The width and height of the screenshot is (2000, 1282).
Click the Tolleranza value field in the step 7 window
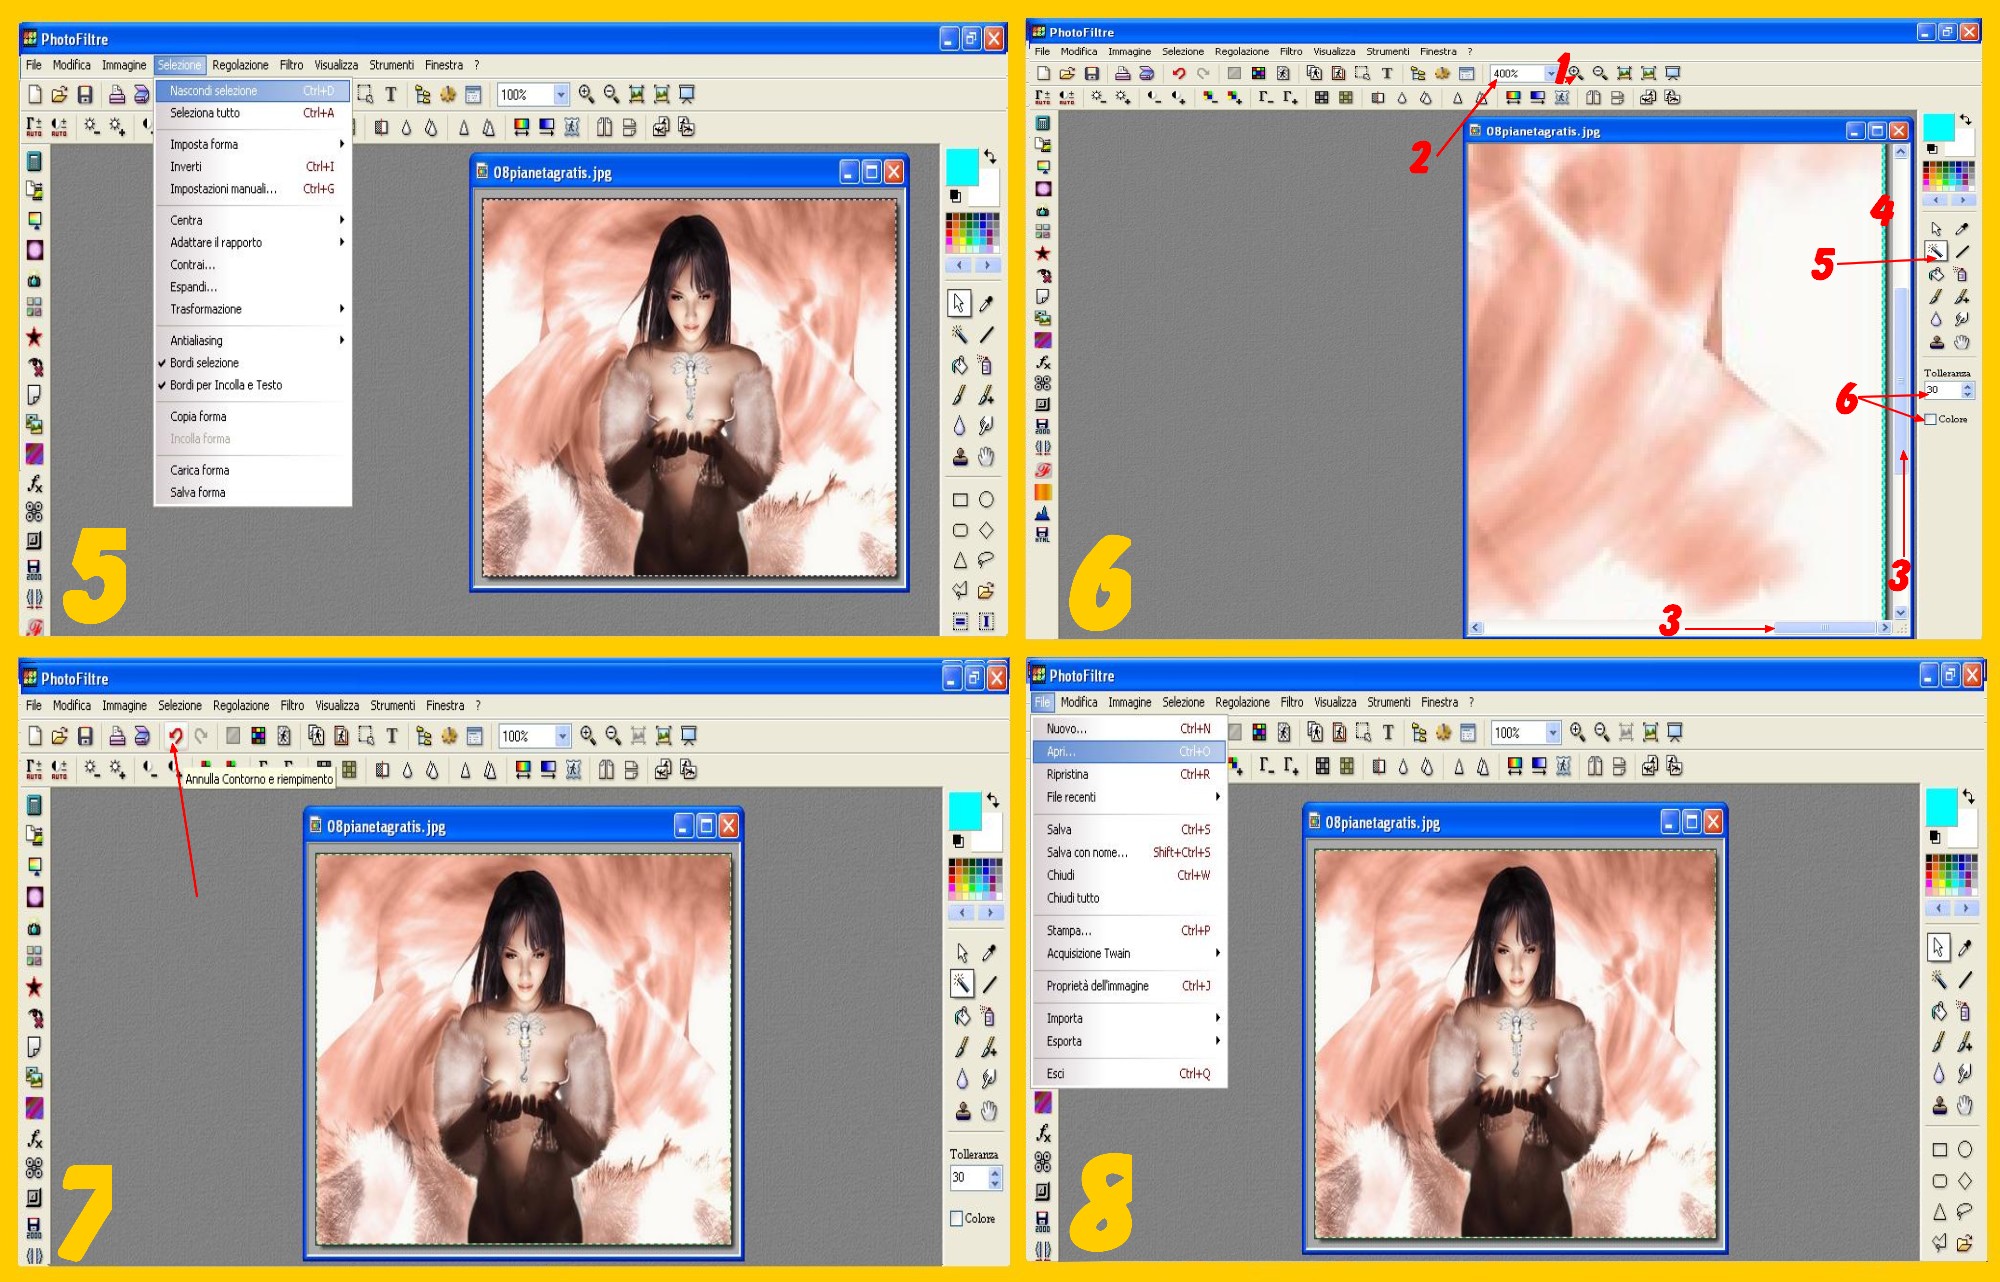click(x=967, y=1178)
